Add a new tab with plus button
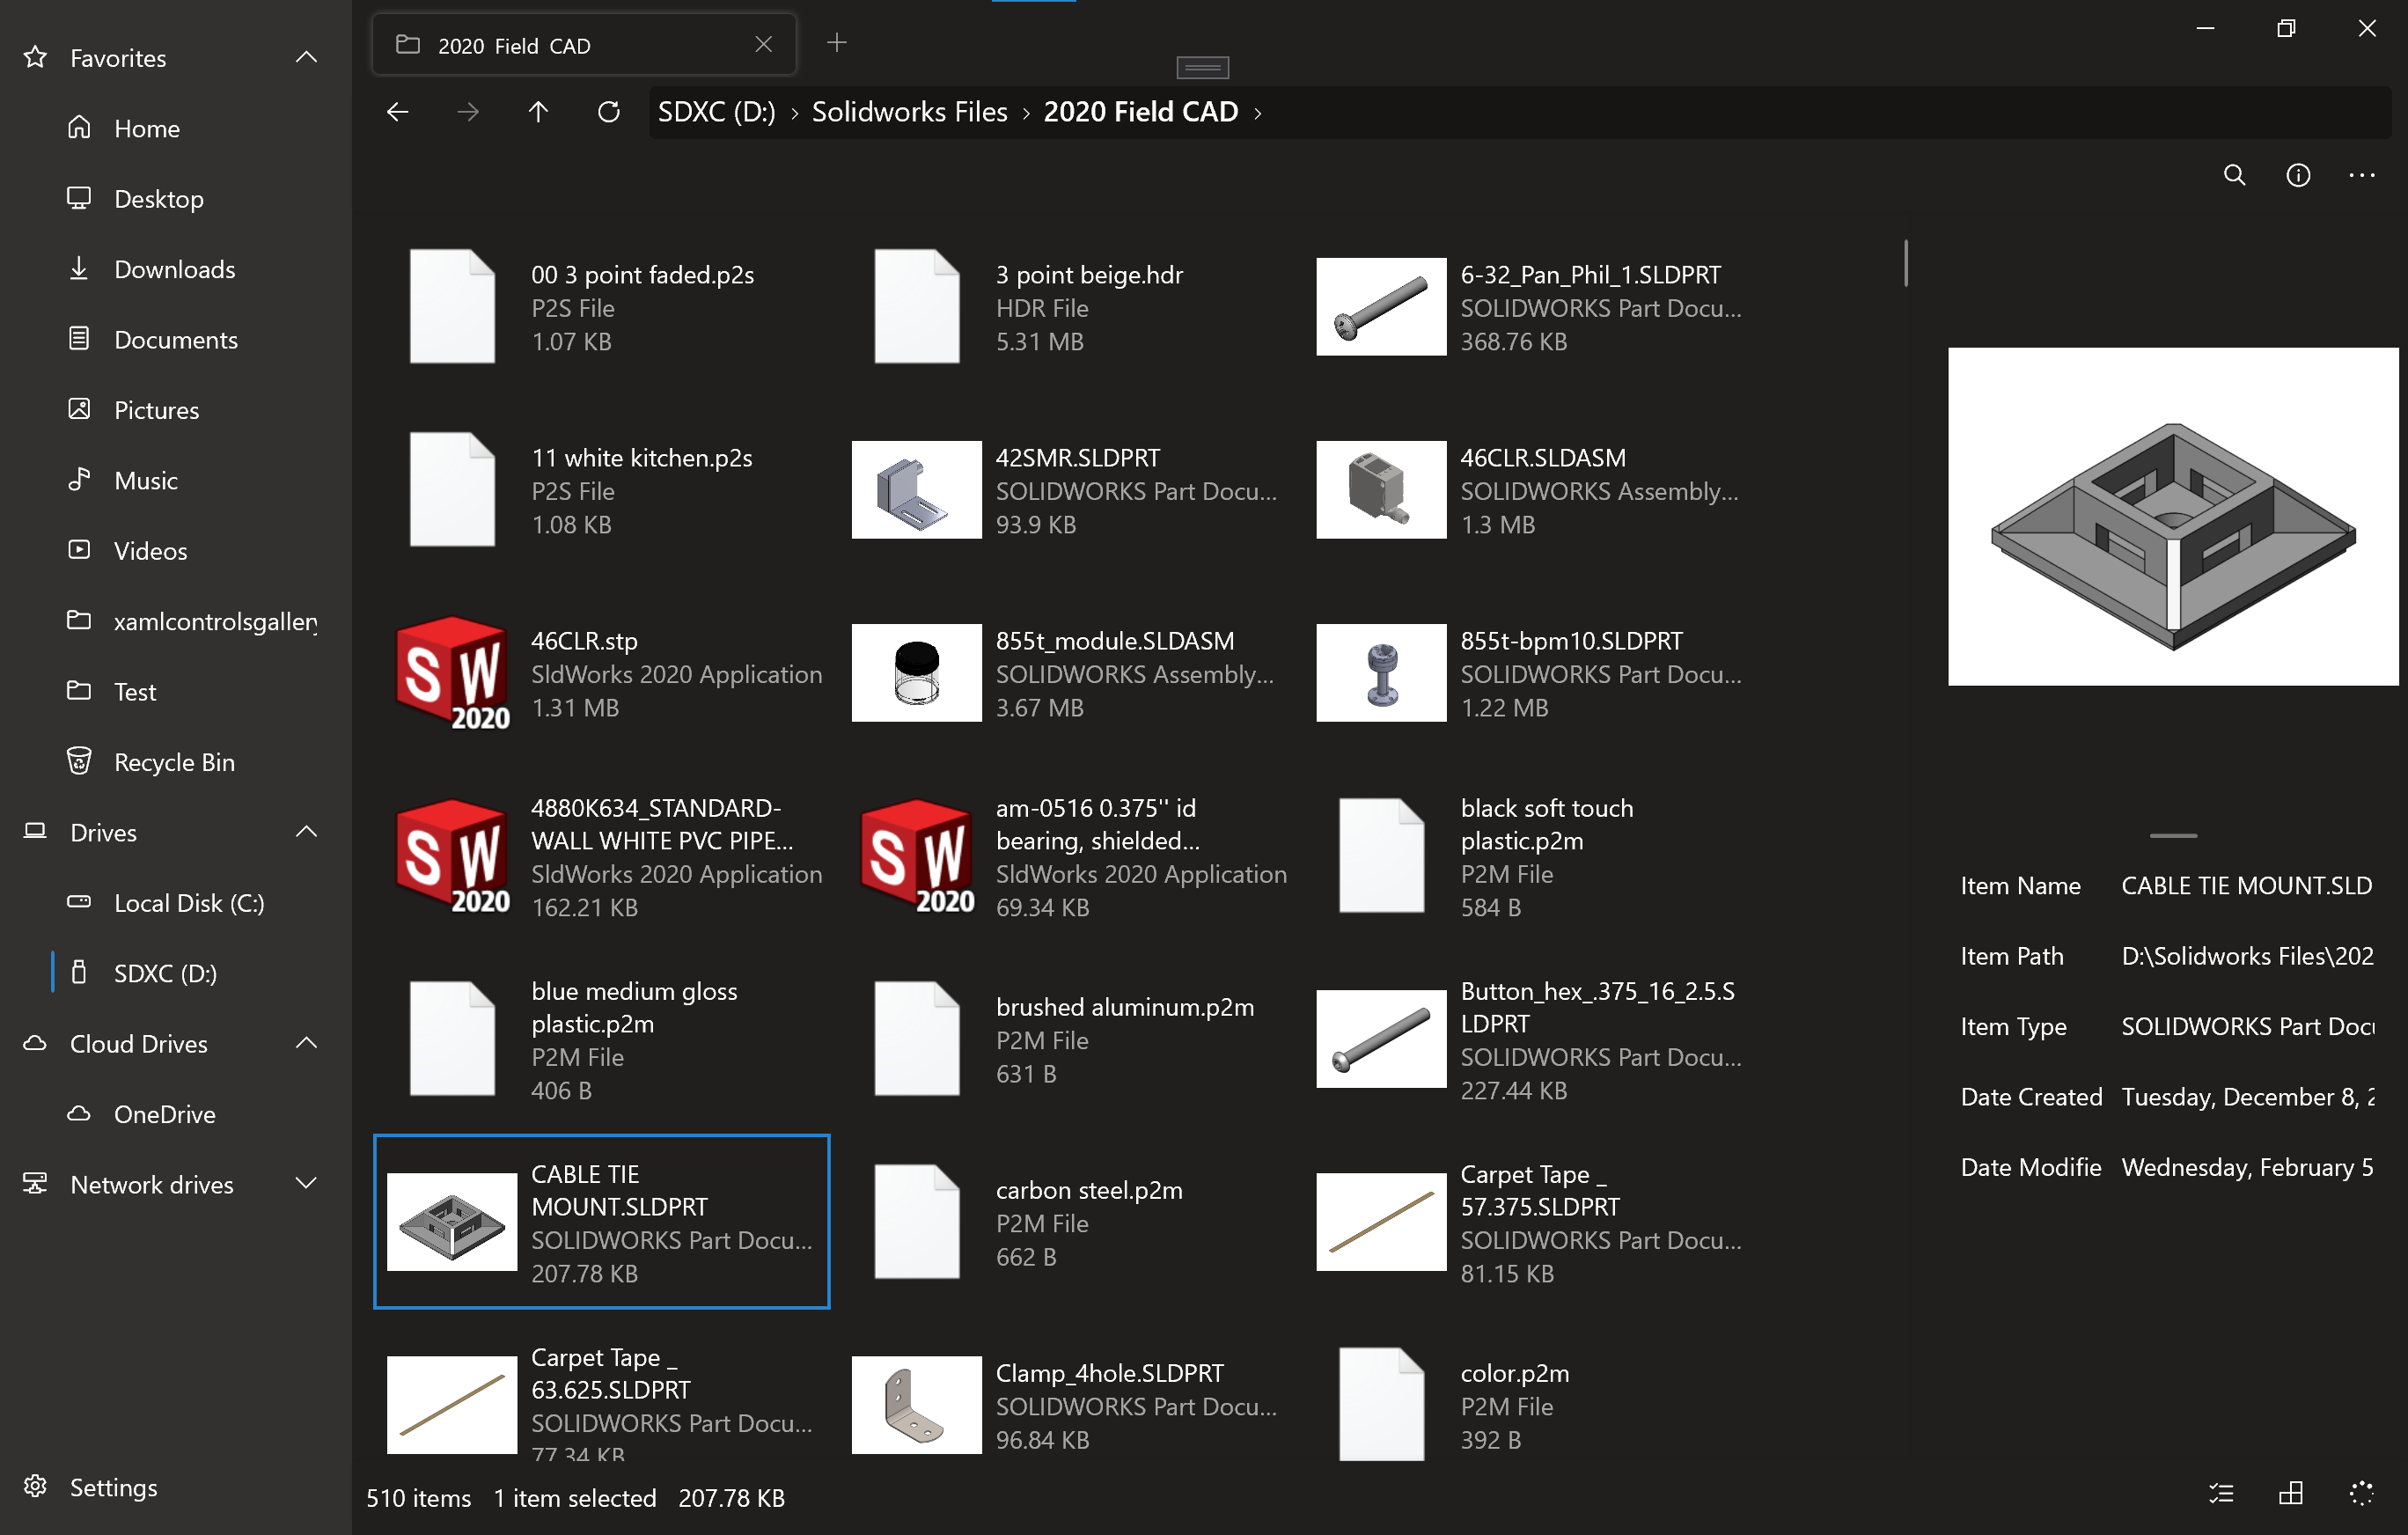Image resolution: width=2408 pixels, height=1535 pixels. tap(837, 43)
